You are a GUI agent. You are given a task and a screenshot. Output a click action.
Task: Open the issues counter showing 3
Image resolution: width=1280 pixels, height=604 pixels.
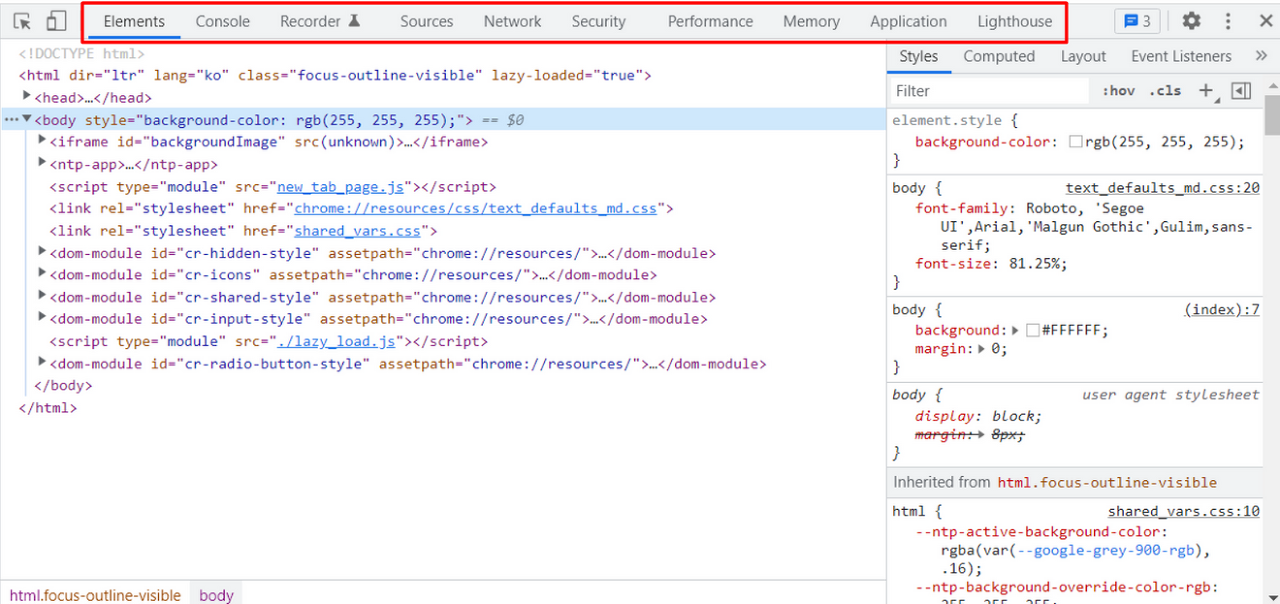(1138, 21)
